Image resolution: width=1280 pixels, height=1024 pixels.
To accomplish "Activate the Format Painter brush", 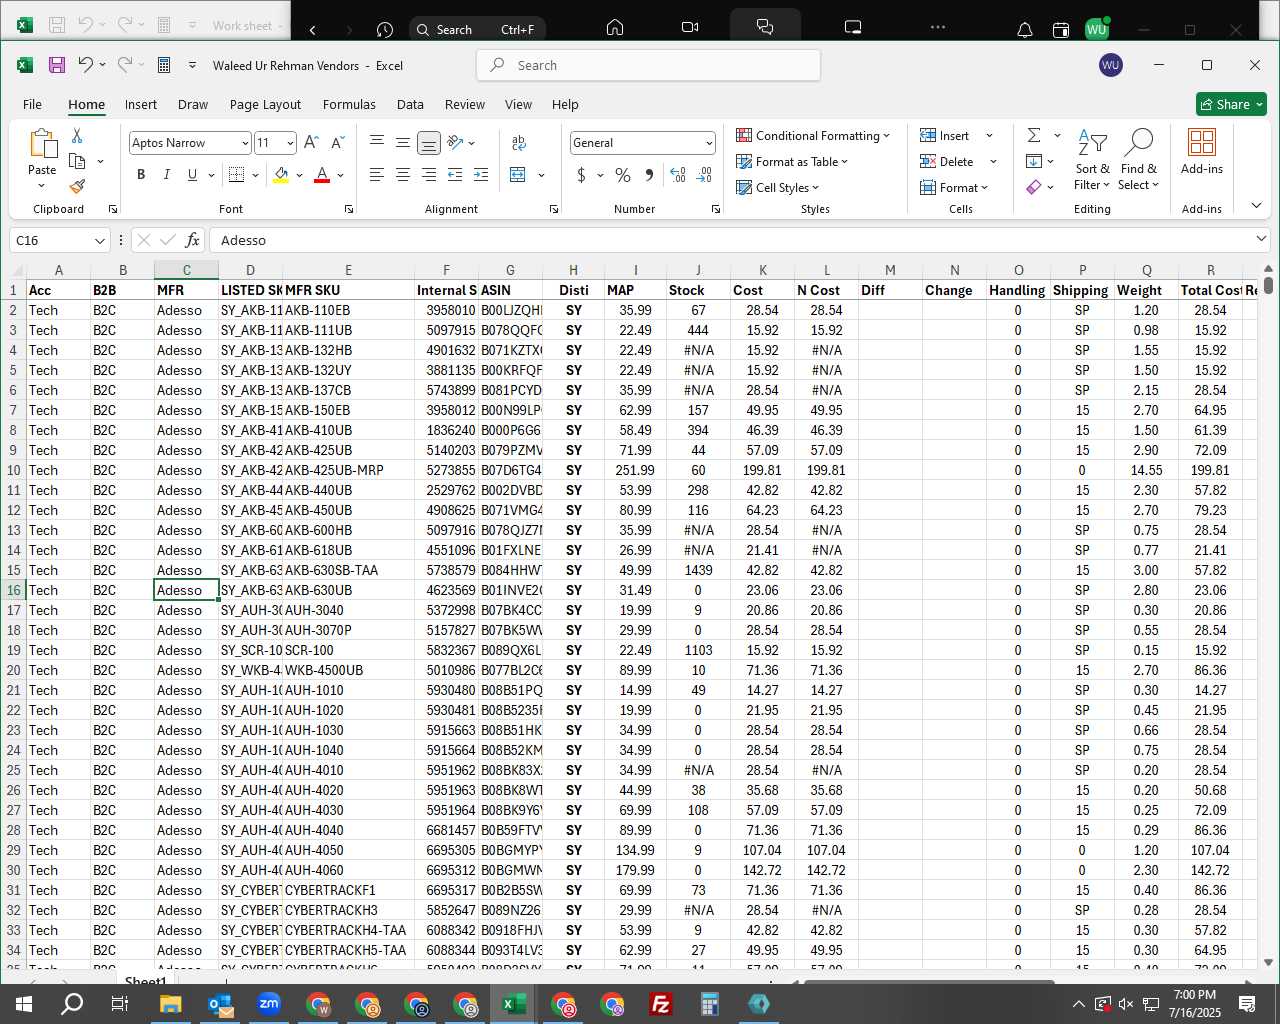I will coord(77,186).
